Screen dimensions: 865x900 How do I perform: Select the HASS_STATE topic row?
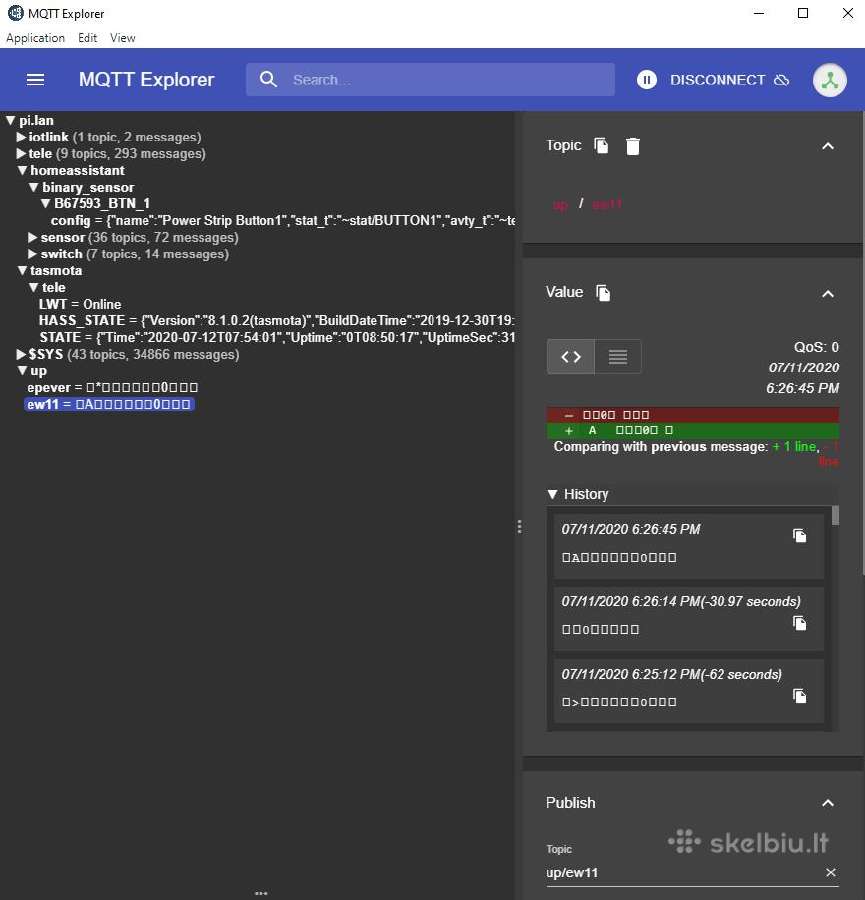pos(276,320)
